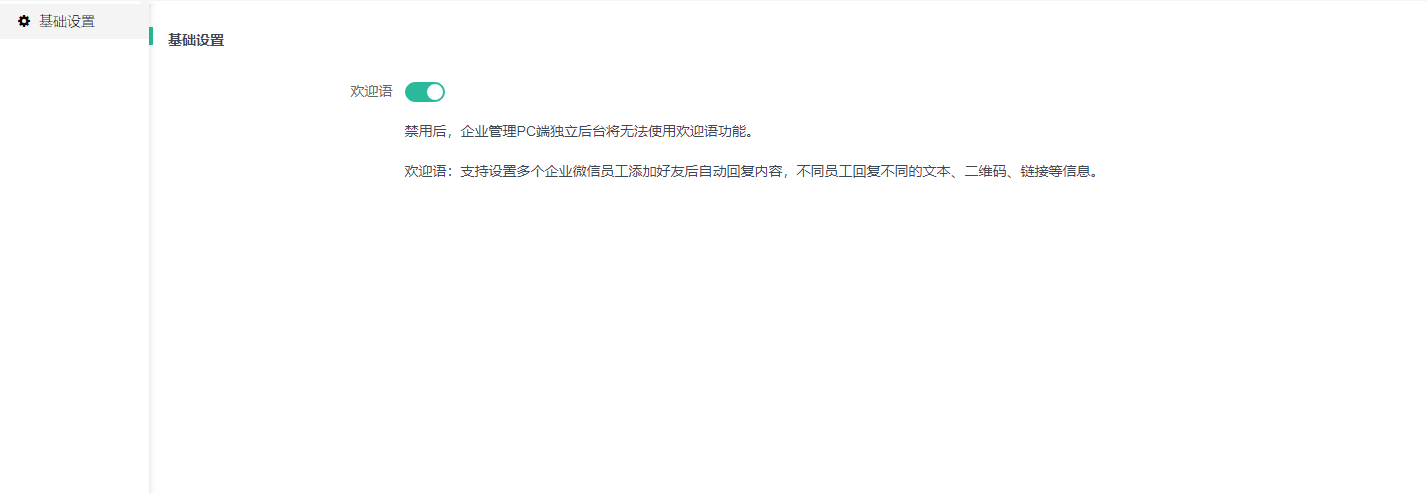1427x494 pixels.
Task: Click the phrase 企业微信员工 in the description
Action: pos(584,171)
